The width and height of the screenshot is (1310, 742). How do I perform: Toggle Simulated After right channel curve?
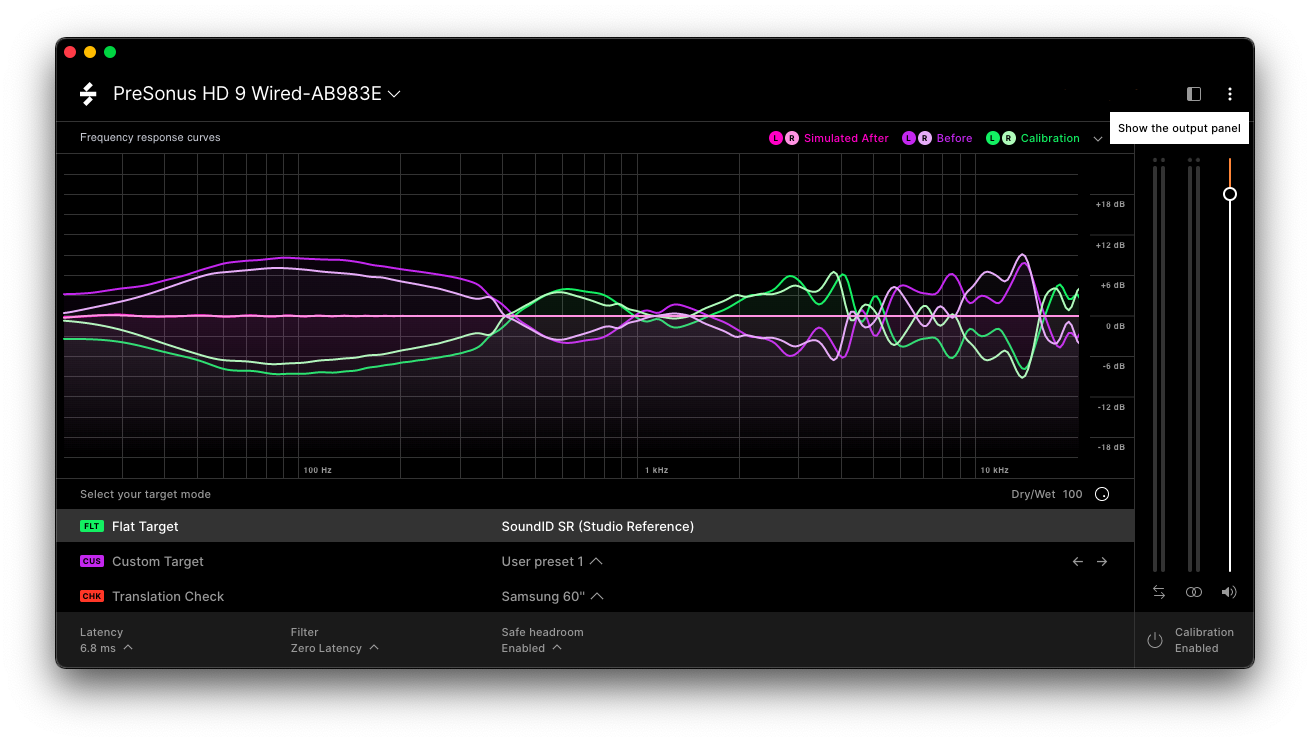(x=792, y=138)
